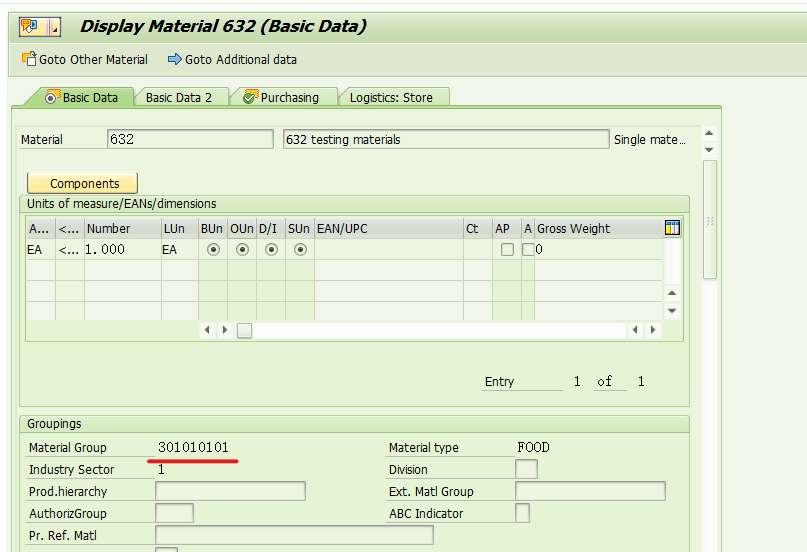Click the Gross Weight column header
The height and width of the screenshot is (552, 807).
click(600, 228)
